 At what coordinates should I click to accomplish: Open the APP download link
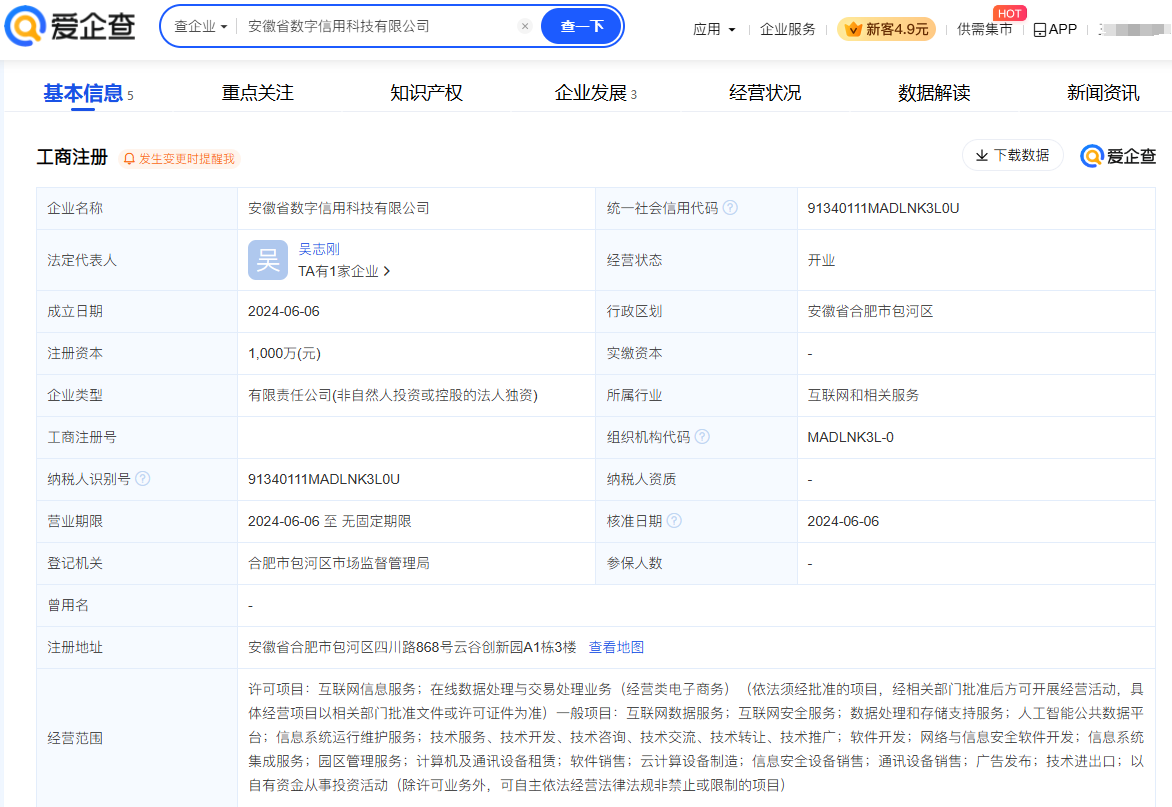(x=1055, y=29)
